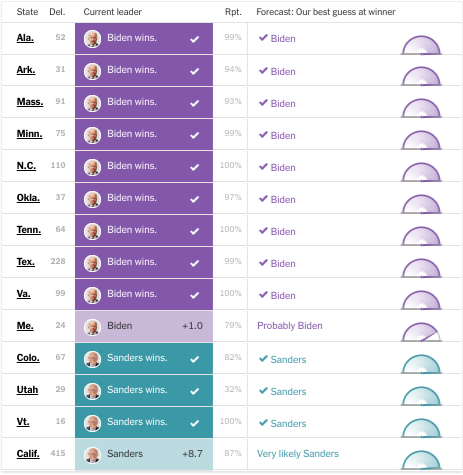Click the 'Sanders +8.7' leader cell for California
The width and height of the screenshot is (463, 475).
(144, 454)
